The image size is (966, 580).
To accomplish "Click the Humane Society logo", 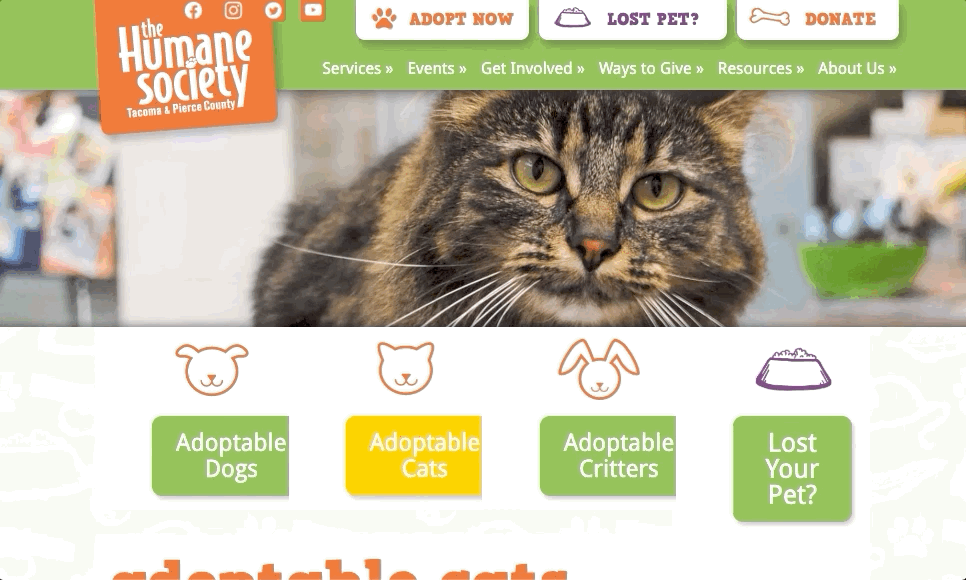I will pyautogui.click(x=186, y=65).
